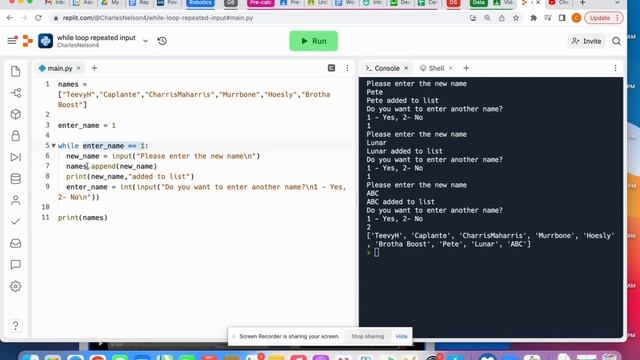The width and height of the screenshot is (640, 360).
Task: Open the Chrome profile avatar
Action: (576, 18)
